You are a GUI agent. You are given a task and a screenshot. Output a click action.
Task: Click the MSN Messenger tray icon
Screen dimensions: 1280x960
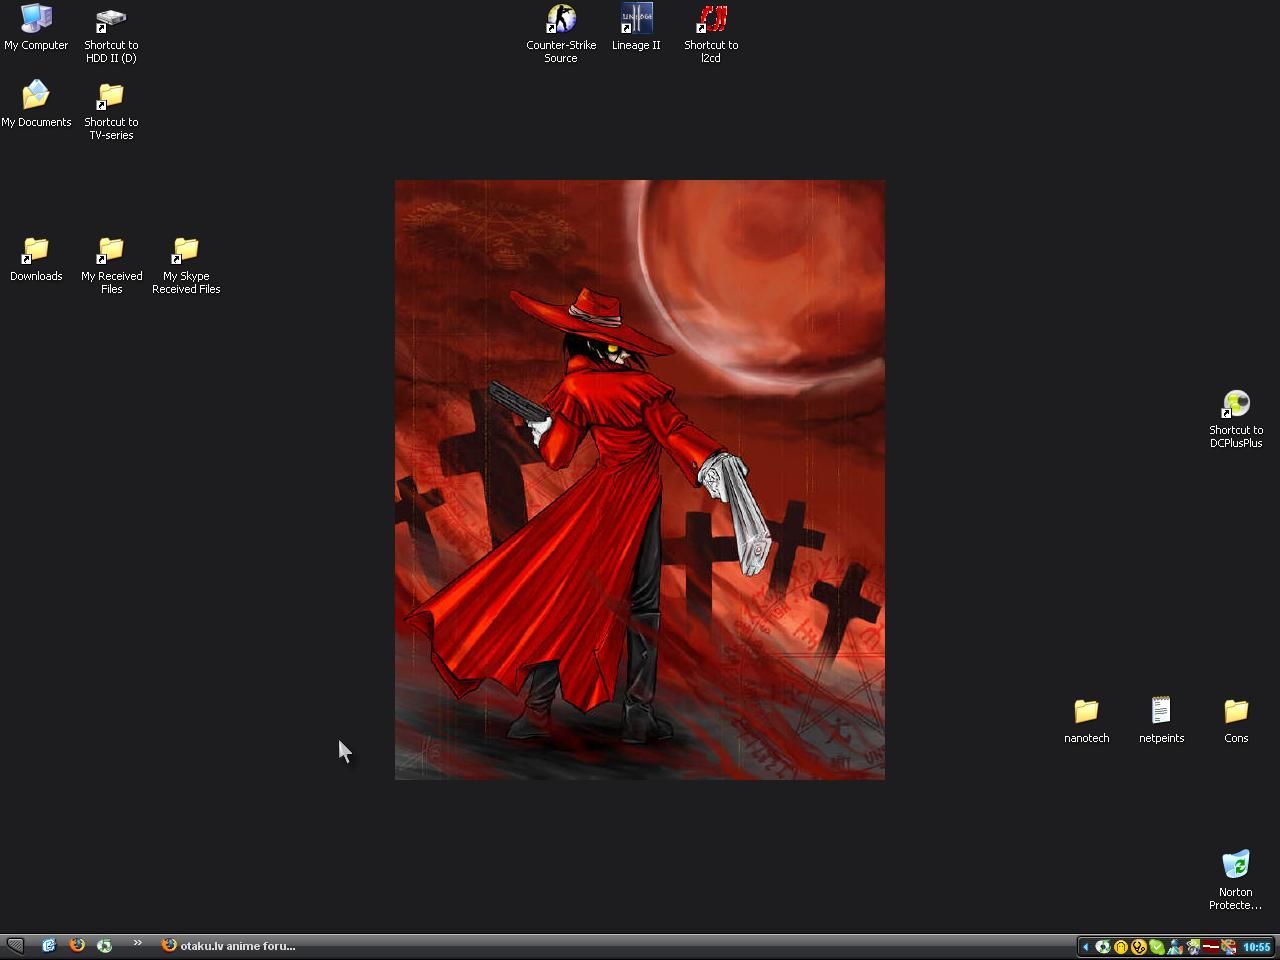click(1175, 947)
